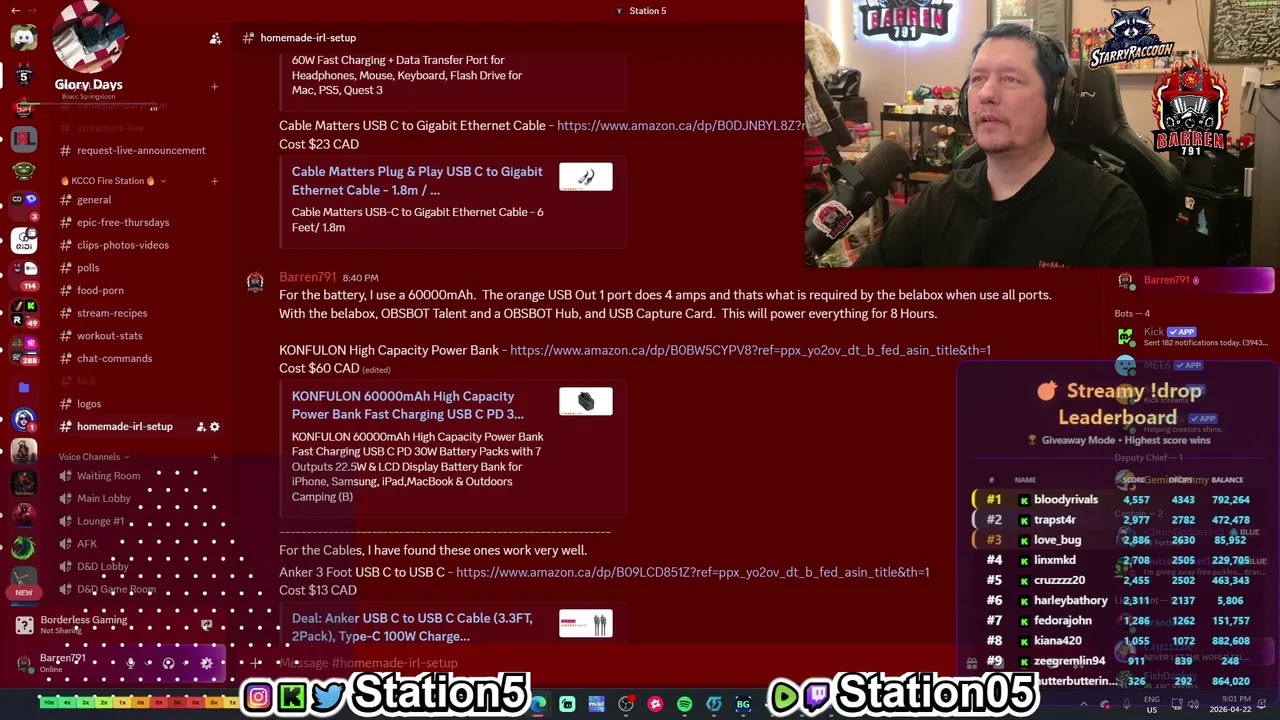View Anker cable embed thumbnail
The width and height of the screenshot is (1280, 720).
click(x=586, y=625)
